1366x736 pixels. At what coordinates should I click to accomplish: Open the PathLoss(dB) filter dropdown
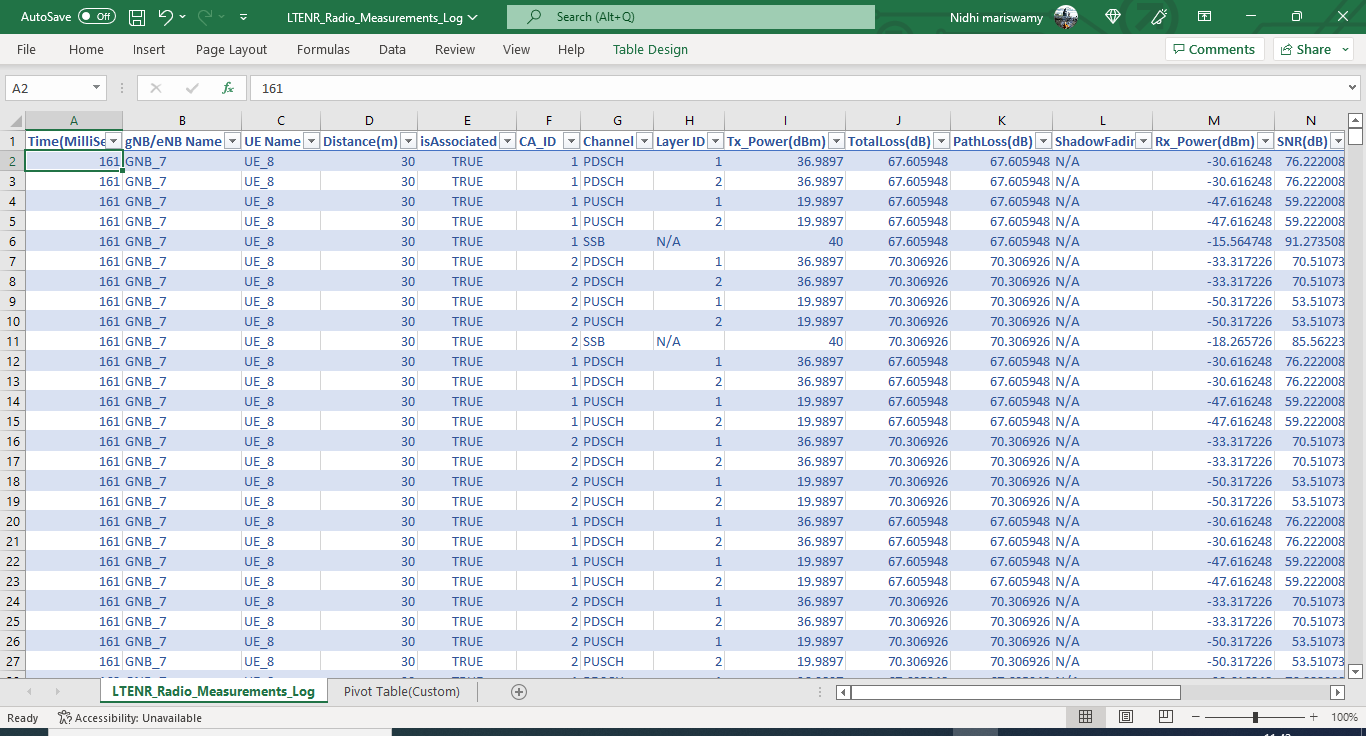pyautogui.click(x=1043, y=141)
